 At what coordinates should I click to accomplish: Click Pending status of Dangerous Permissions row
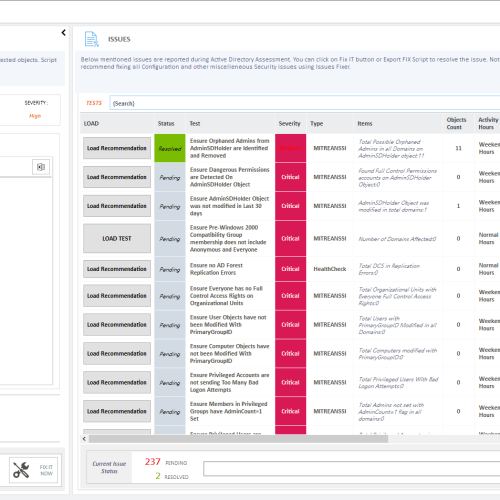pos(170,177)
